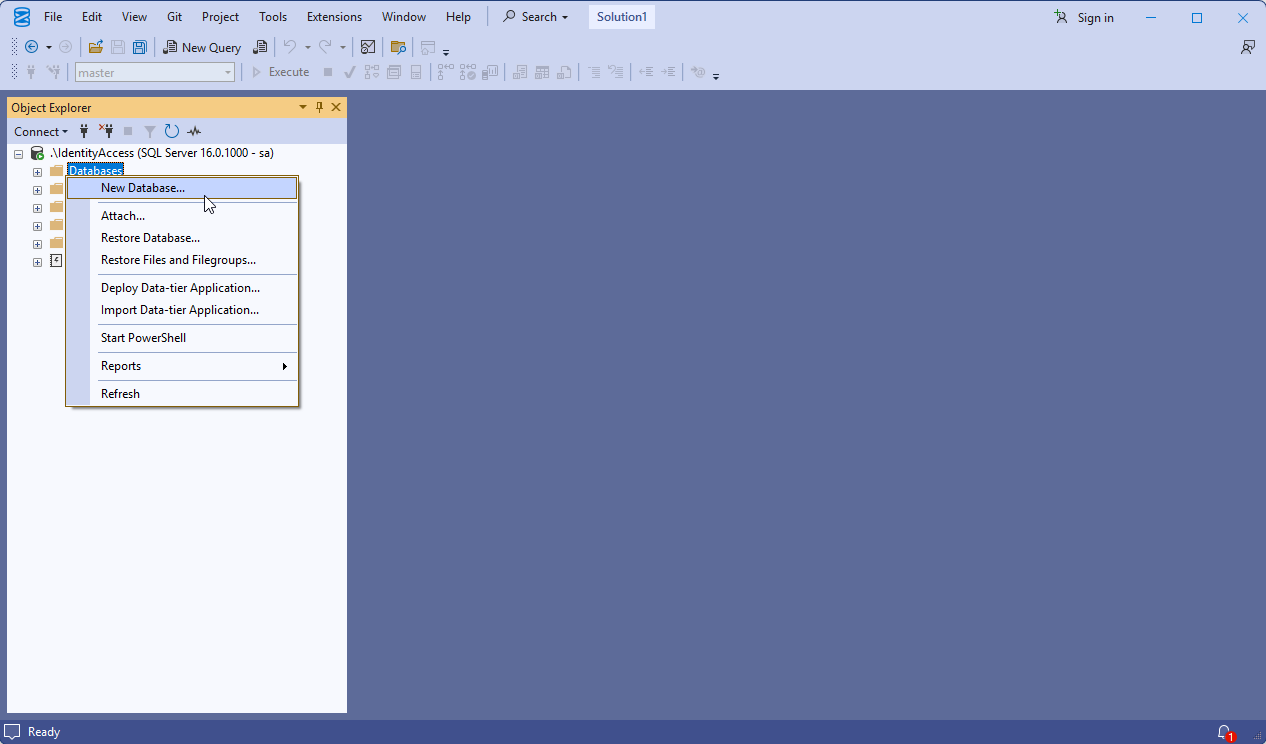
Task: Open the Open File folder icon
Action: coord(96,47)
